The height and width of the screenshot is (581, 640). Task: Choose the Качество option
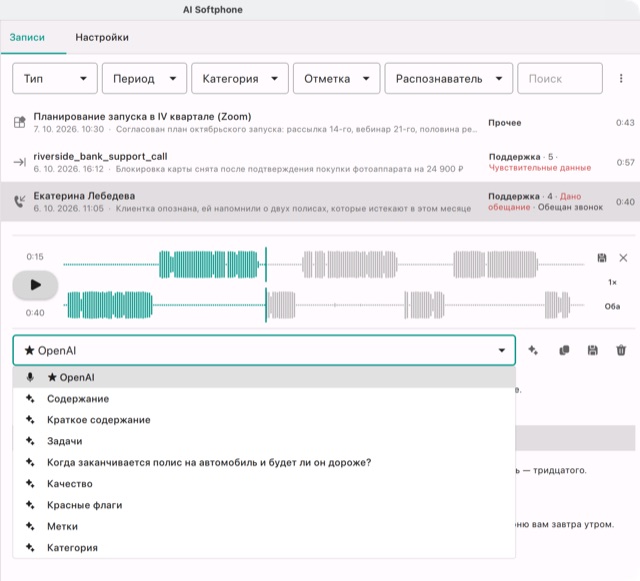(x=264, y=483)
